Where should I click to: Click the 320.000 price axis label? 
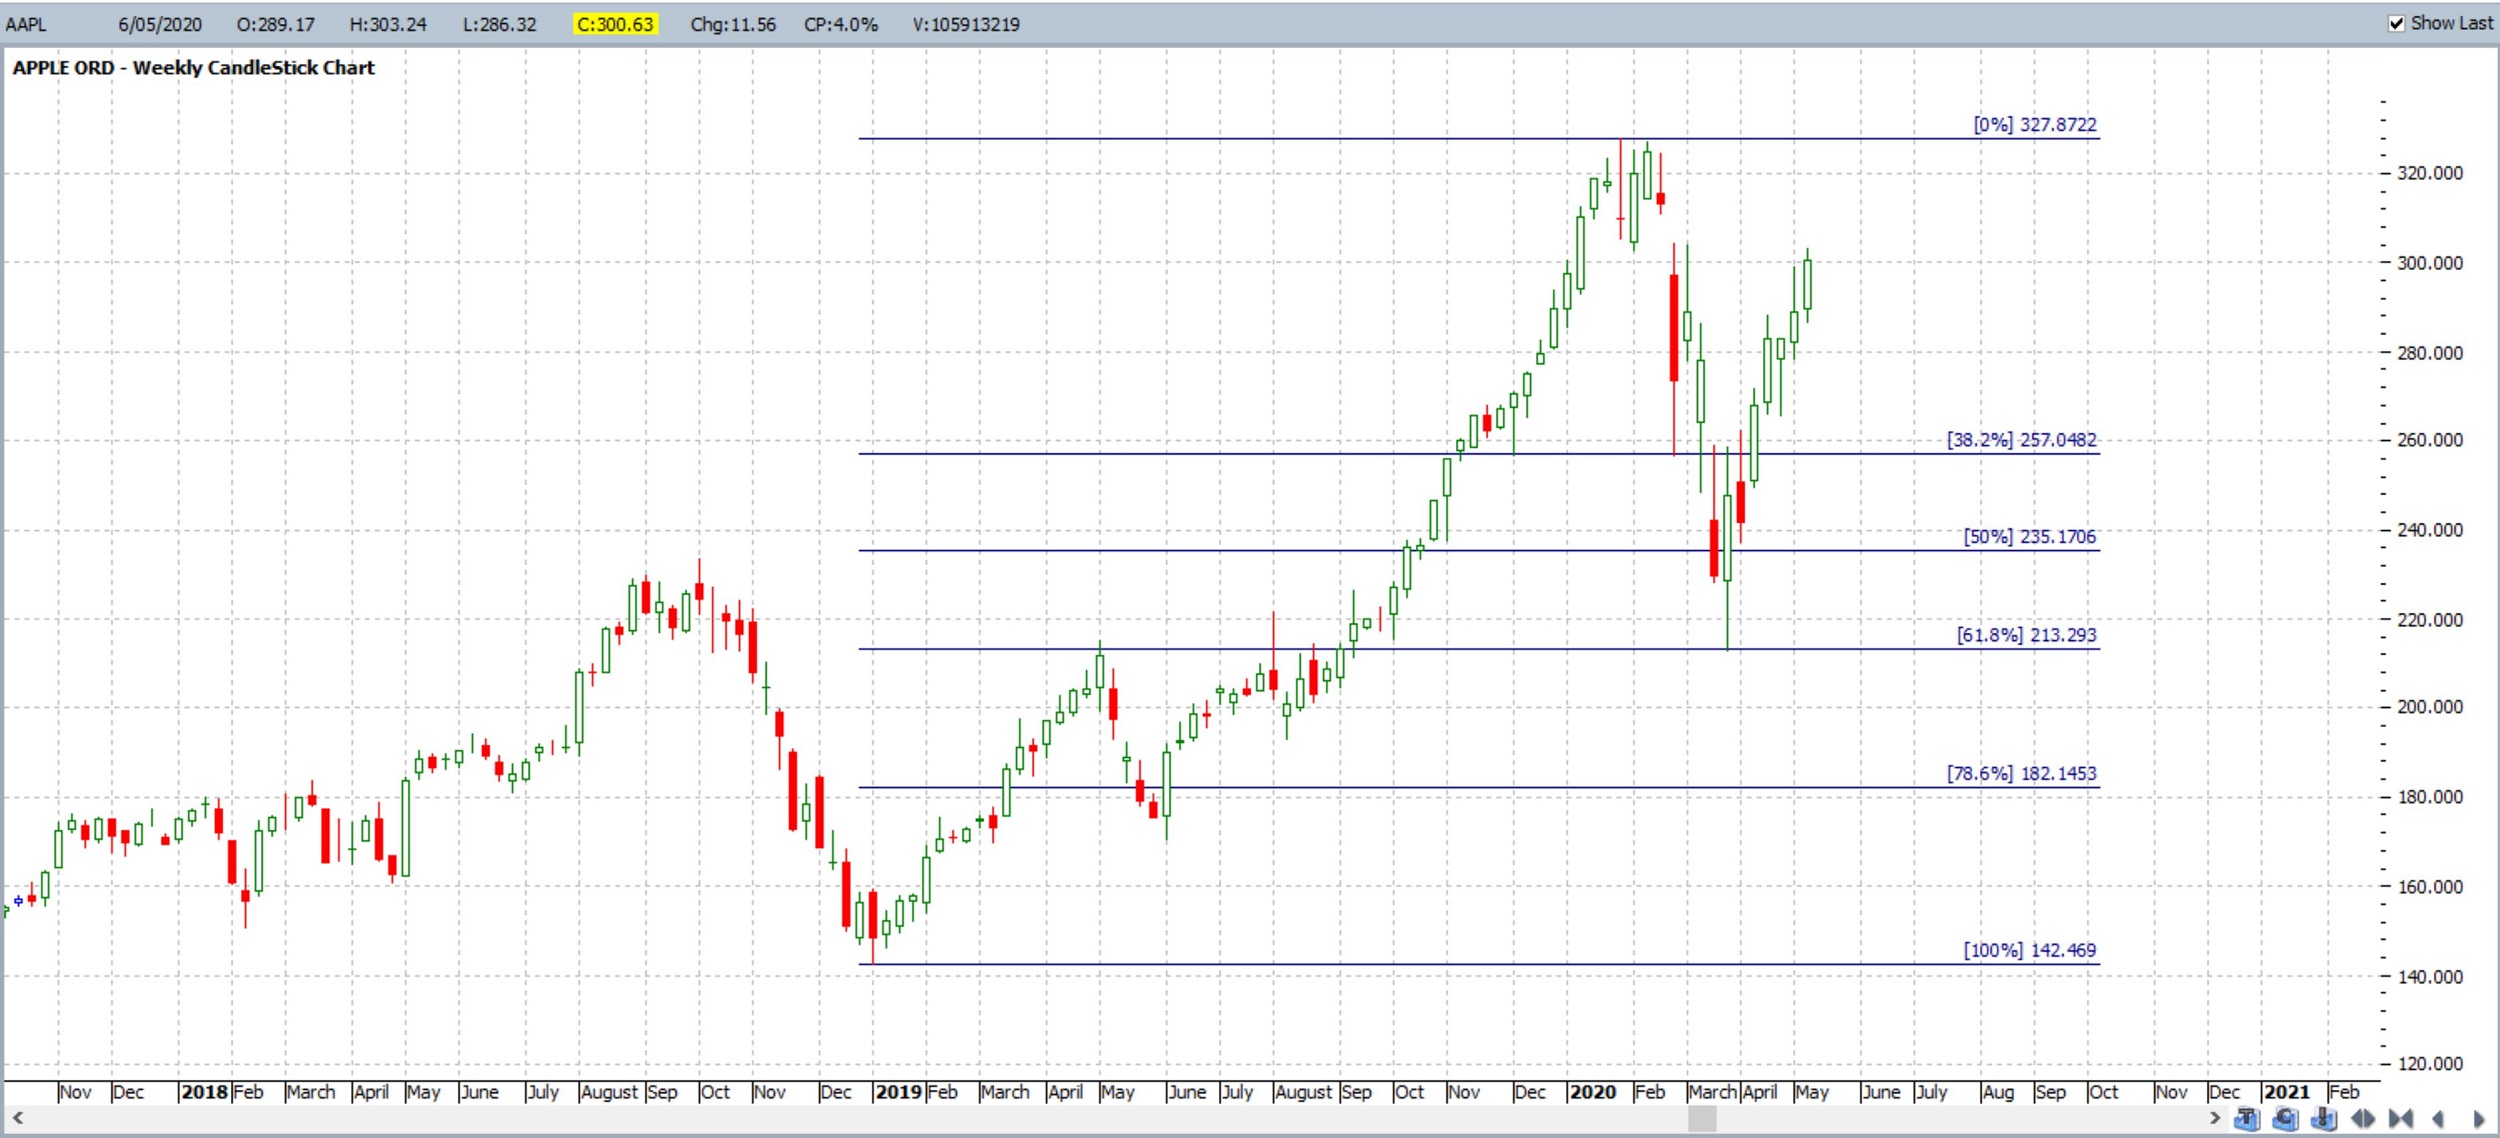pos(2430,174)
